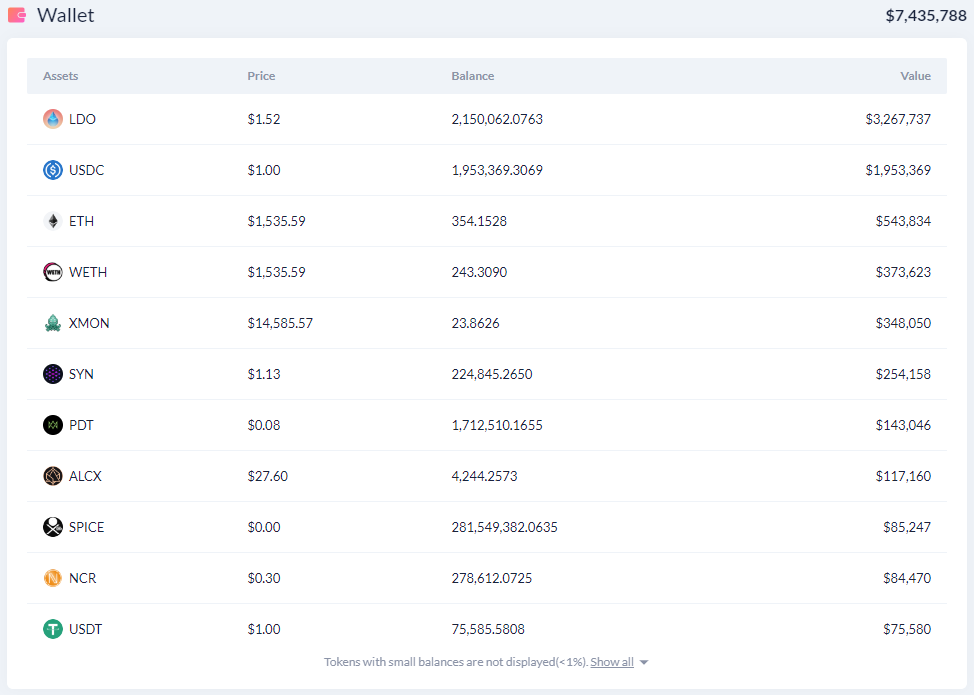Click the ETH asset name

pos(81,220)
